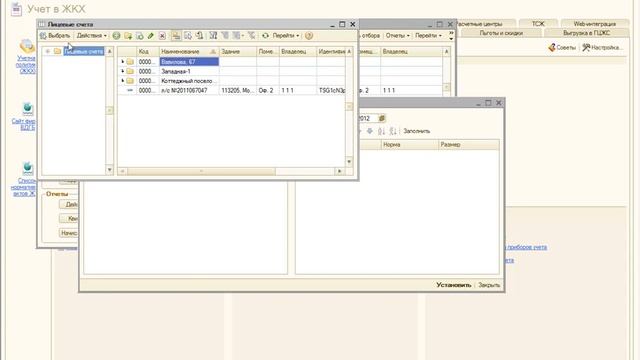This screenshot has width=640, height=360.
Task: Click the 113205, Мо... building cell
Action: coord(238,90)
